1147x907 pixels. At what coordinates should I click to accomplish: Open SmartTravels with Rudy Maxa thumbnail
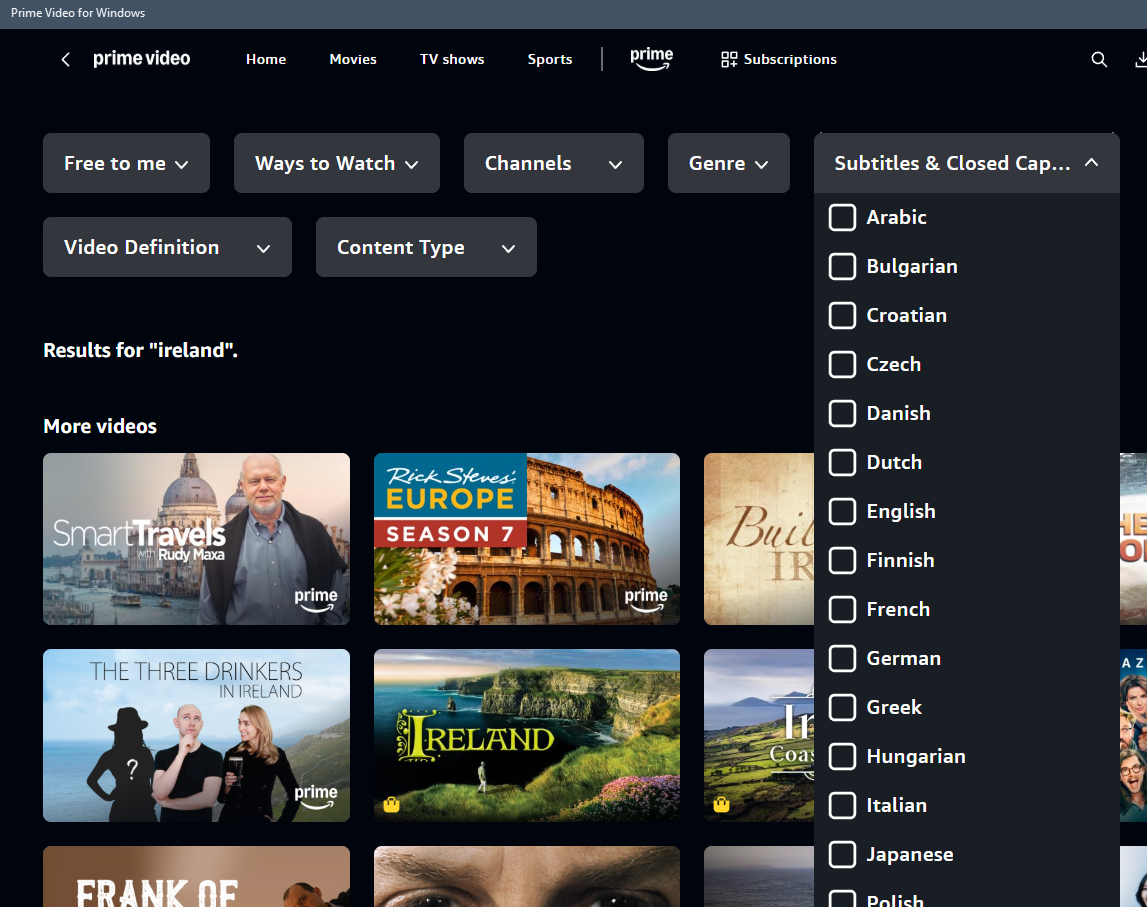pyautogui.click(x=196, y=539)
